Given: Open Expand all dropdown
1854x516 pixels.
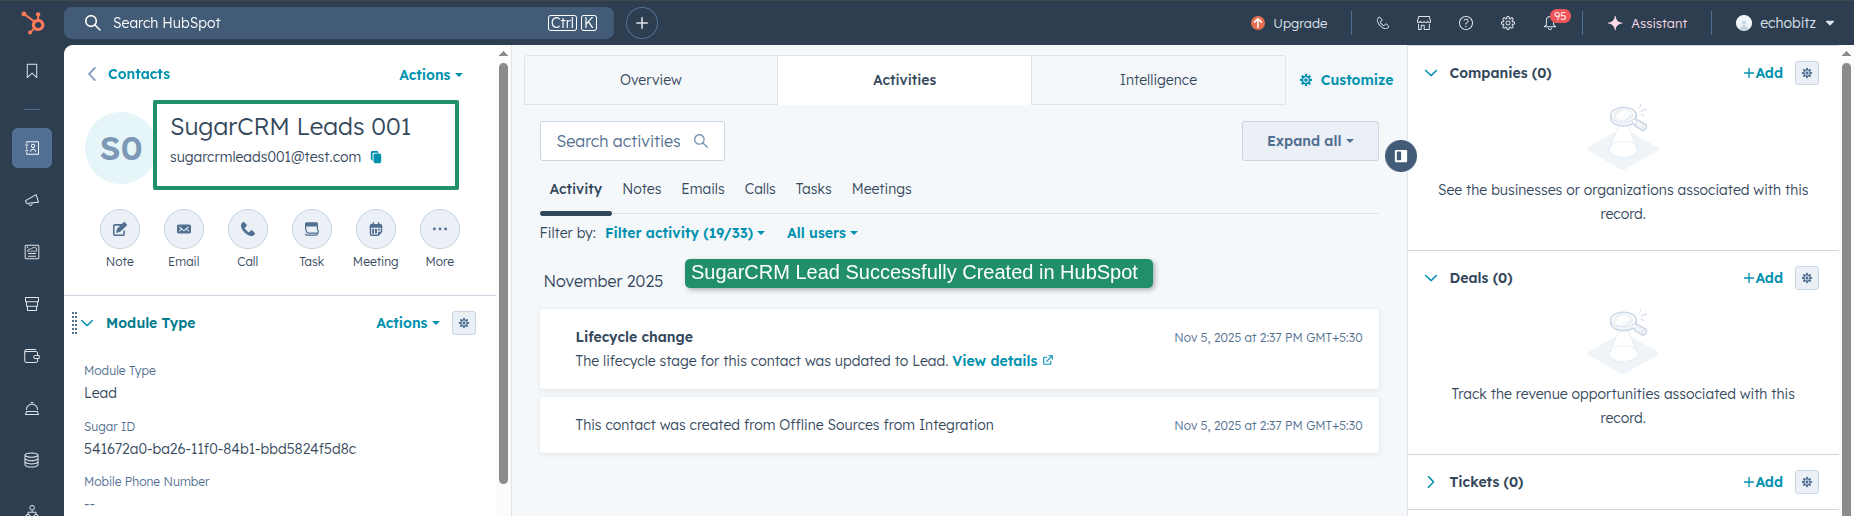Looking at the screenshot, I should point(1310,141).
